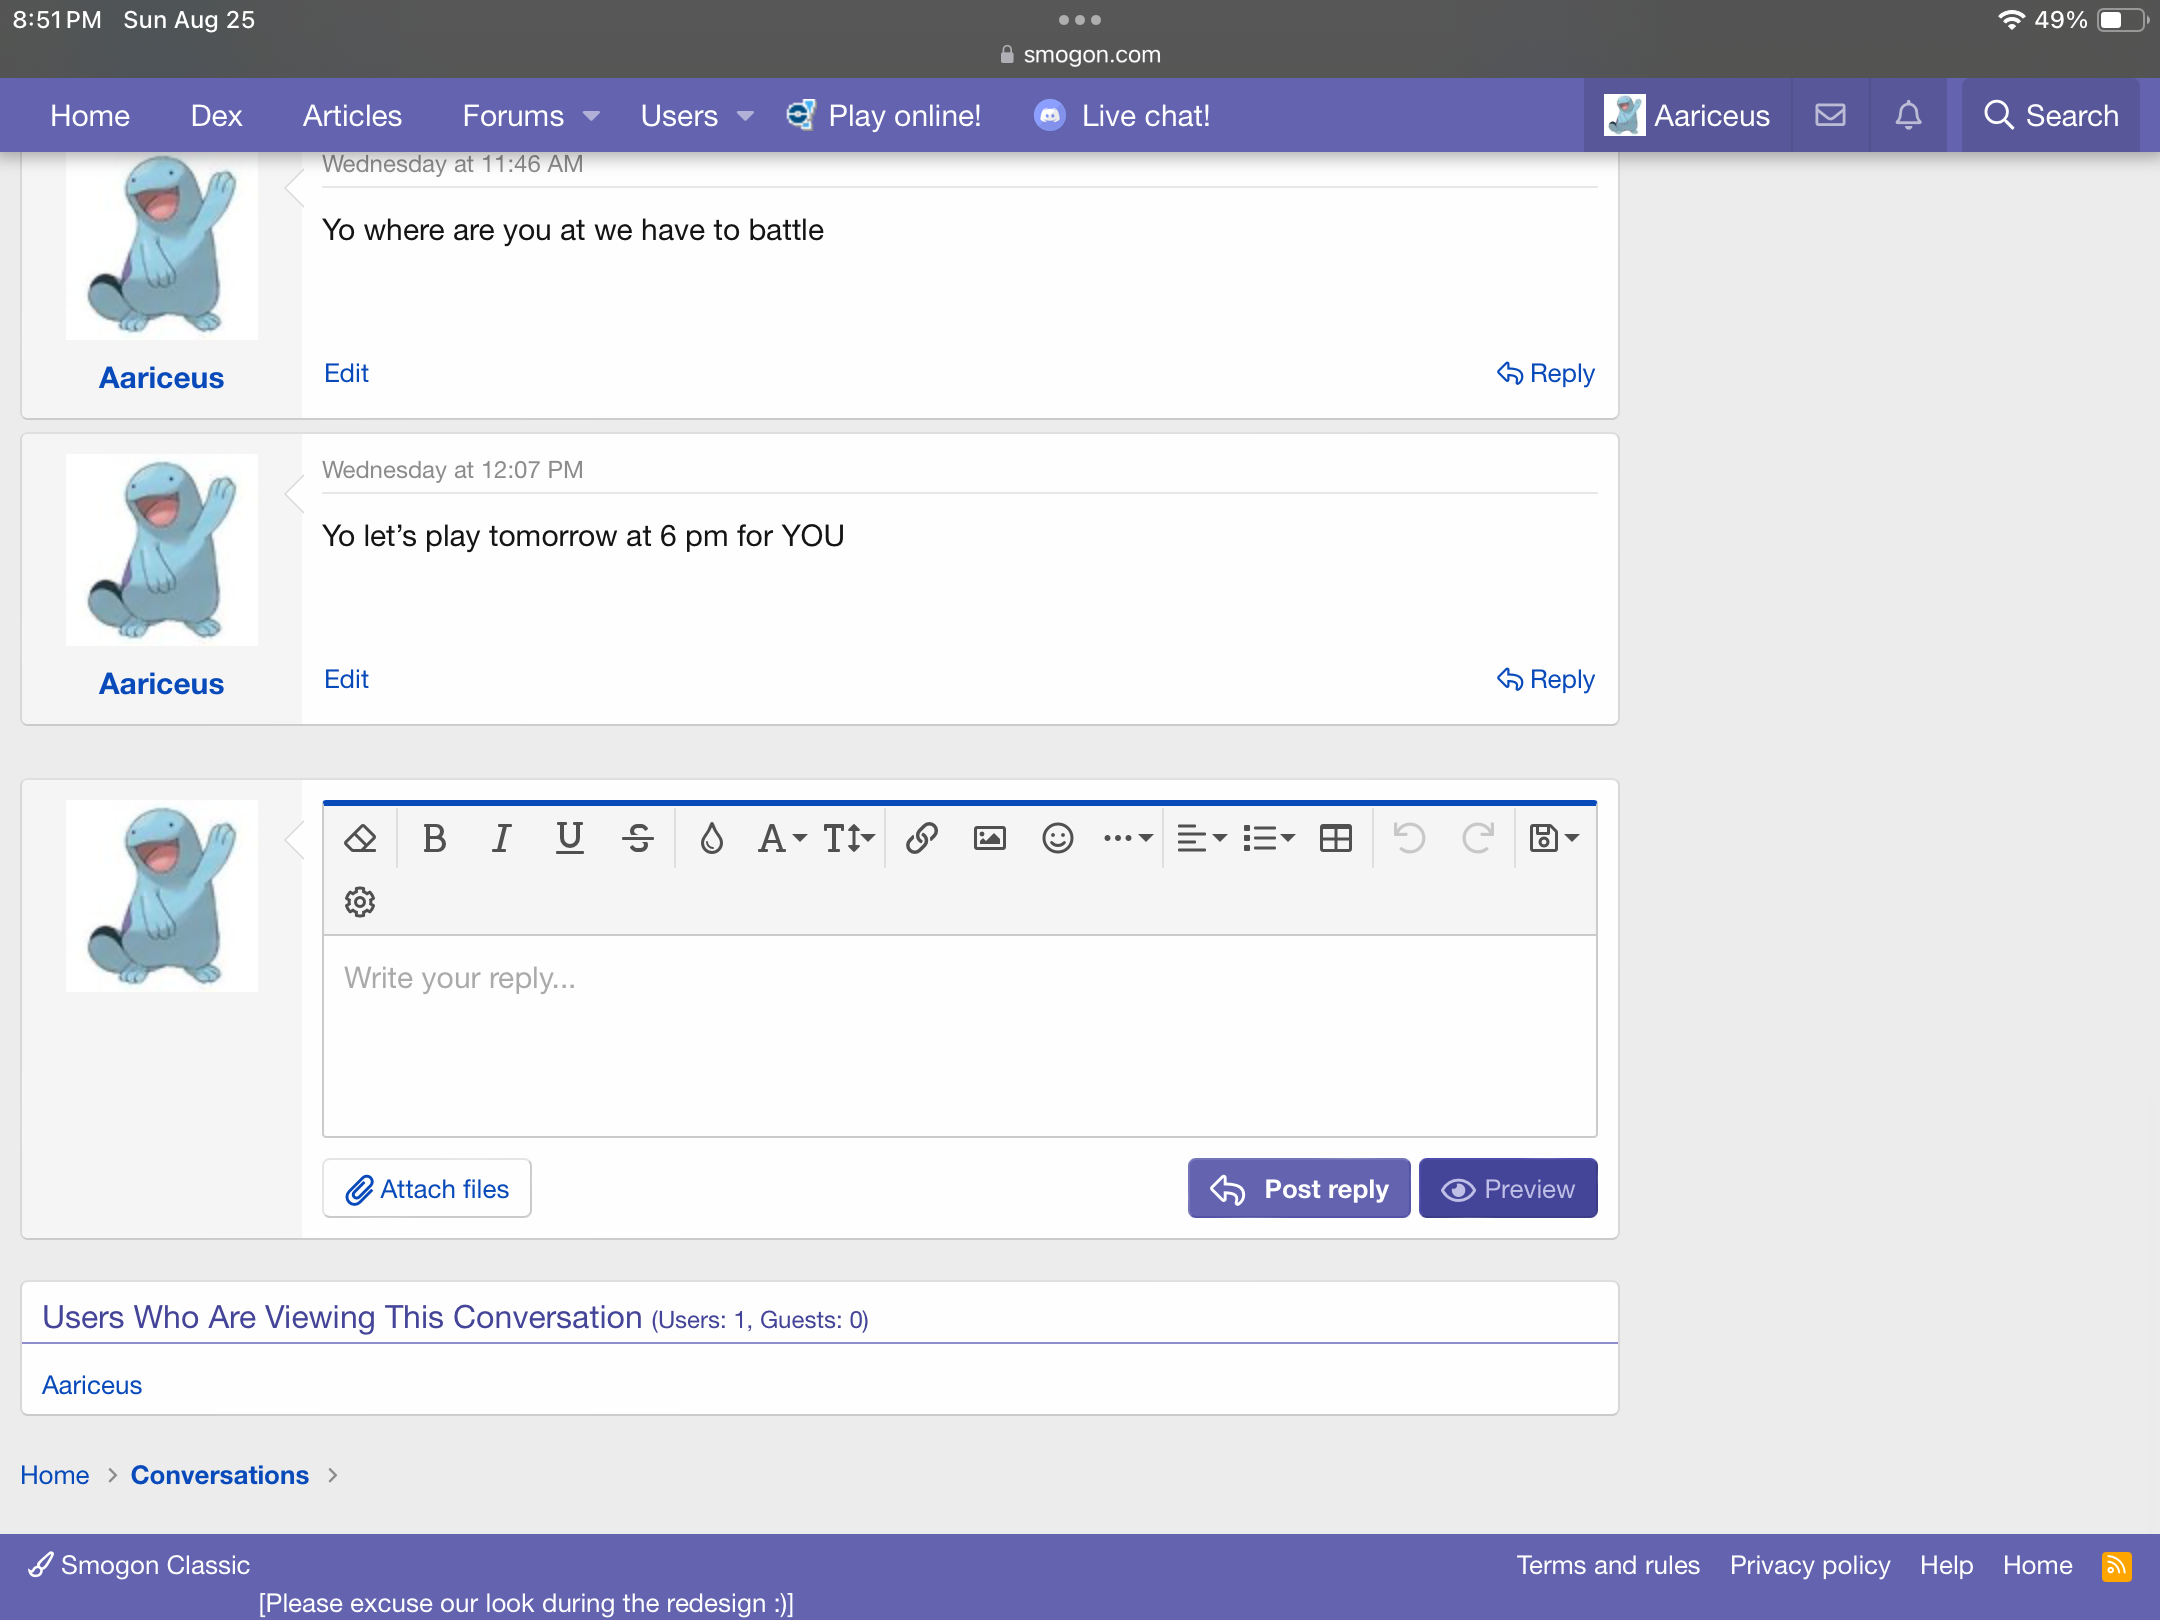Open the conversations inbox envelope icon

[x=1830, y=116]
